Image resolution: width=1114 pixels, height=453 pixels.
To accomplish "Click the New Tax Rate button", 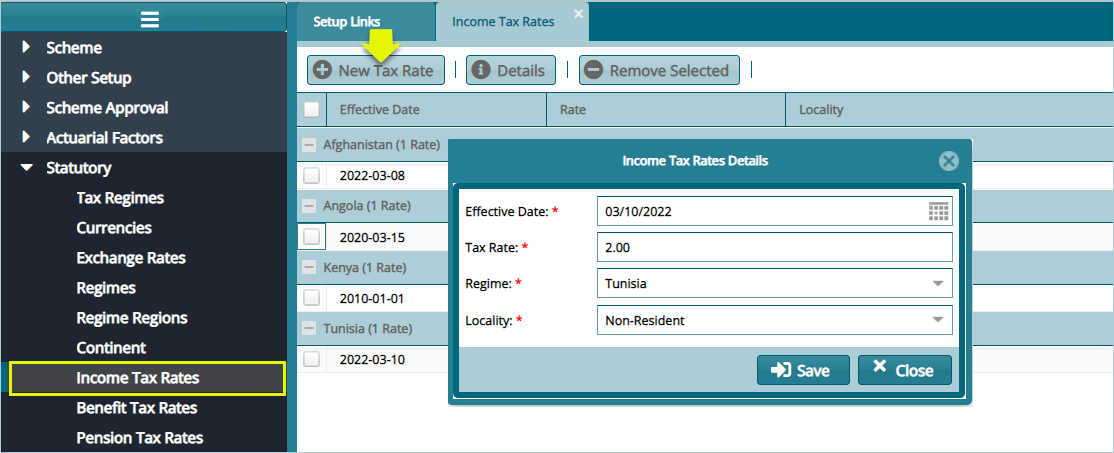I will 375,70.
